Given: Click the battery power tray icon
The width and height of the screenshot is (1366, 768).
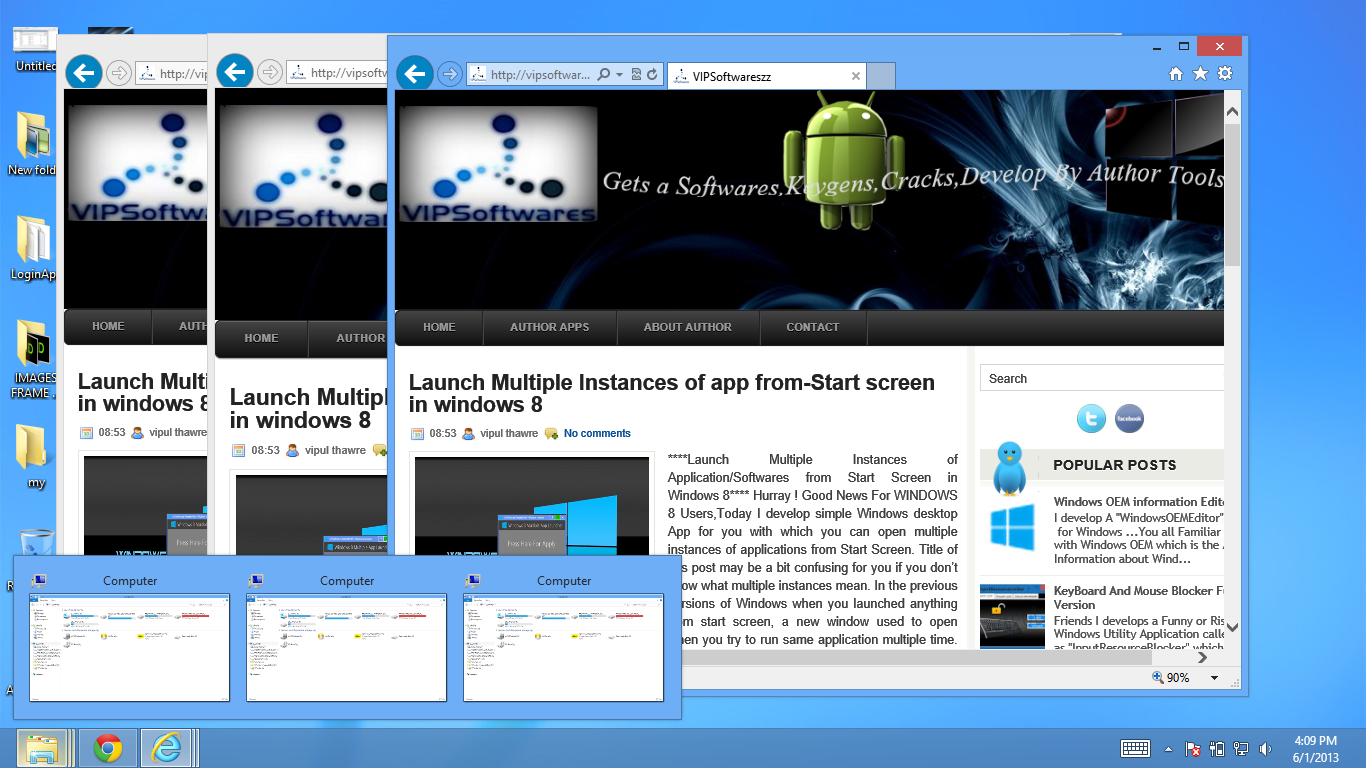Looking at the screenshot, I should coord(1217,749).
